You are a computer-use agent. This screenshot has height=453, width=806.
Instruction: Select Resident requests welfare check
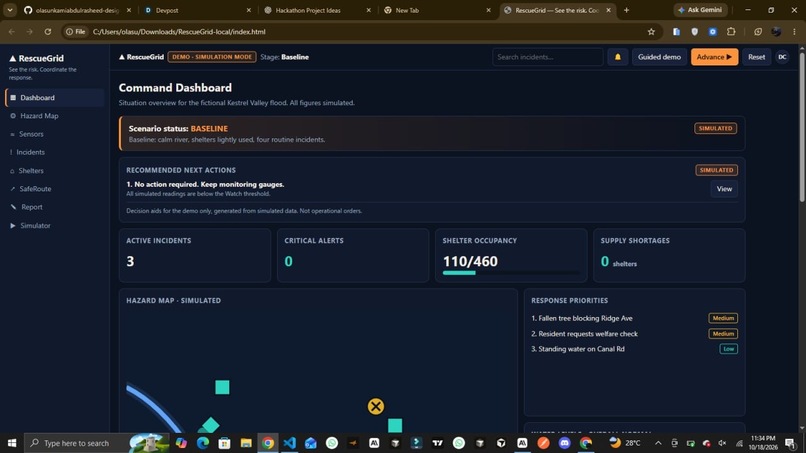coord(584,334)
